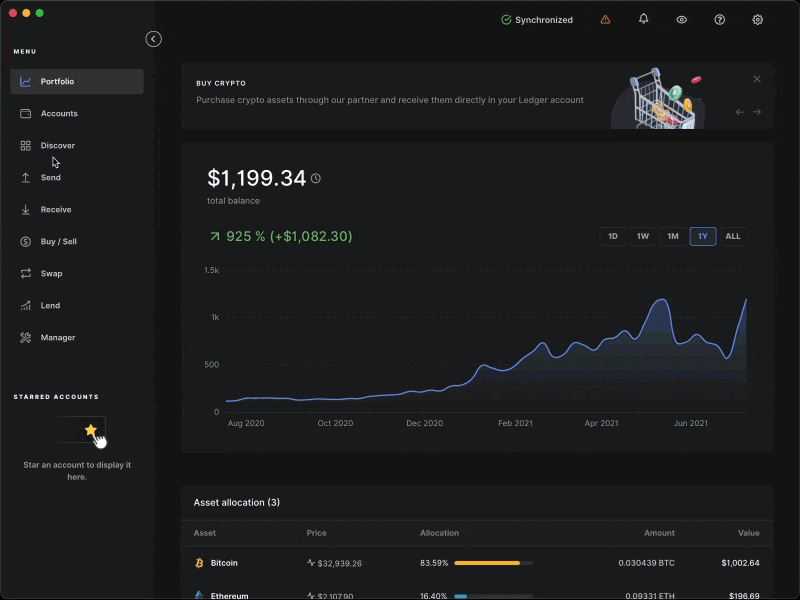Click the Value column header

(748, 533)
